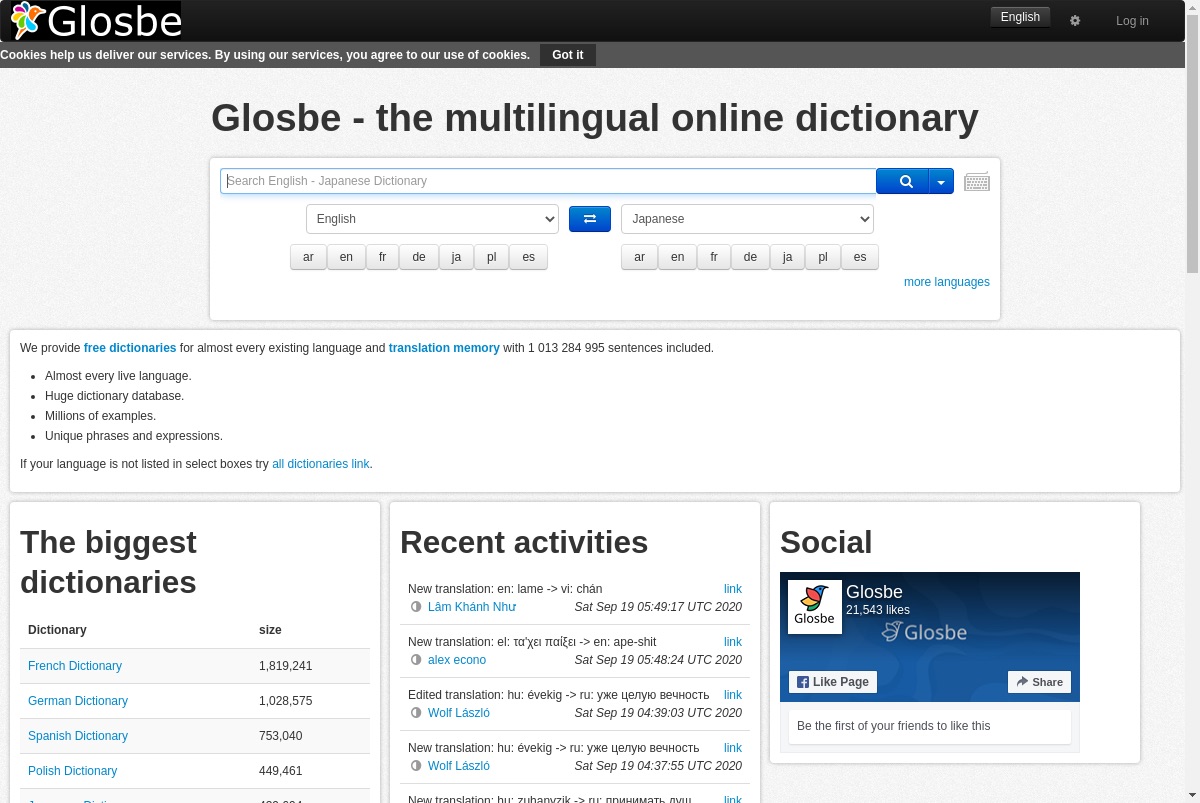The image size is (1200, 803).
Task: Open the English interface language selector
Action: pos(1020,17)
